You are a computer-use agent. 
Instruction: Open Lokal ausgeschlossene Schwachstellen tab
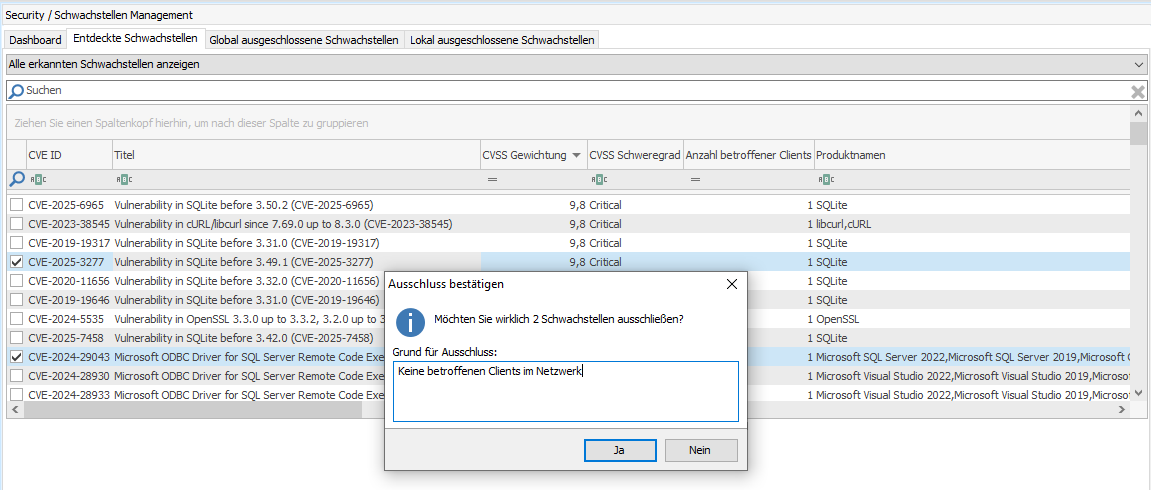click(x=502, y=40)
